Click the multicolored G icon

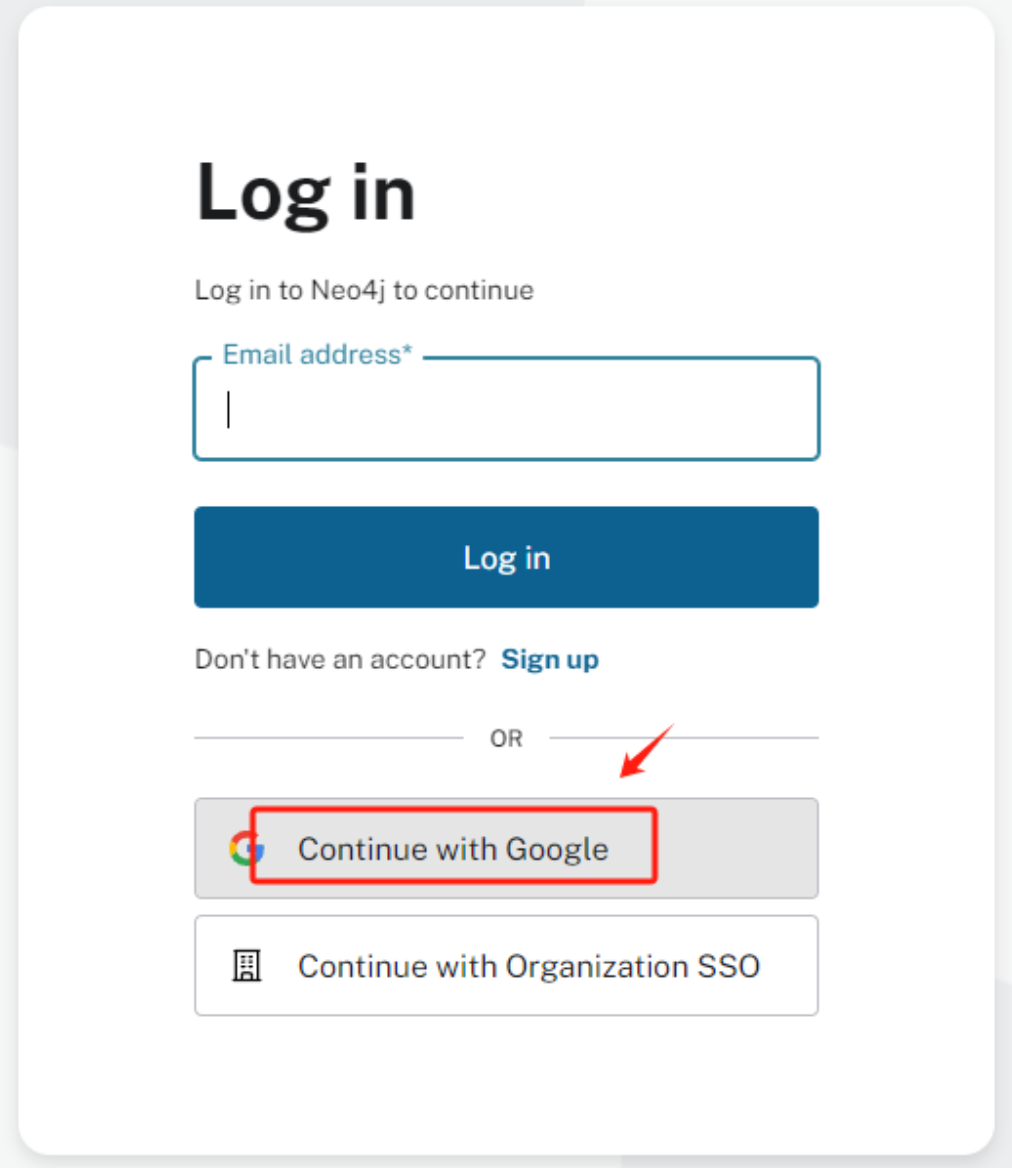245,849
